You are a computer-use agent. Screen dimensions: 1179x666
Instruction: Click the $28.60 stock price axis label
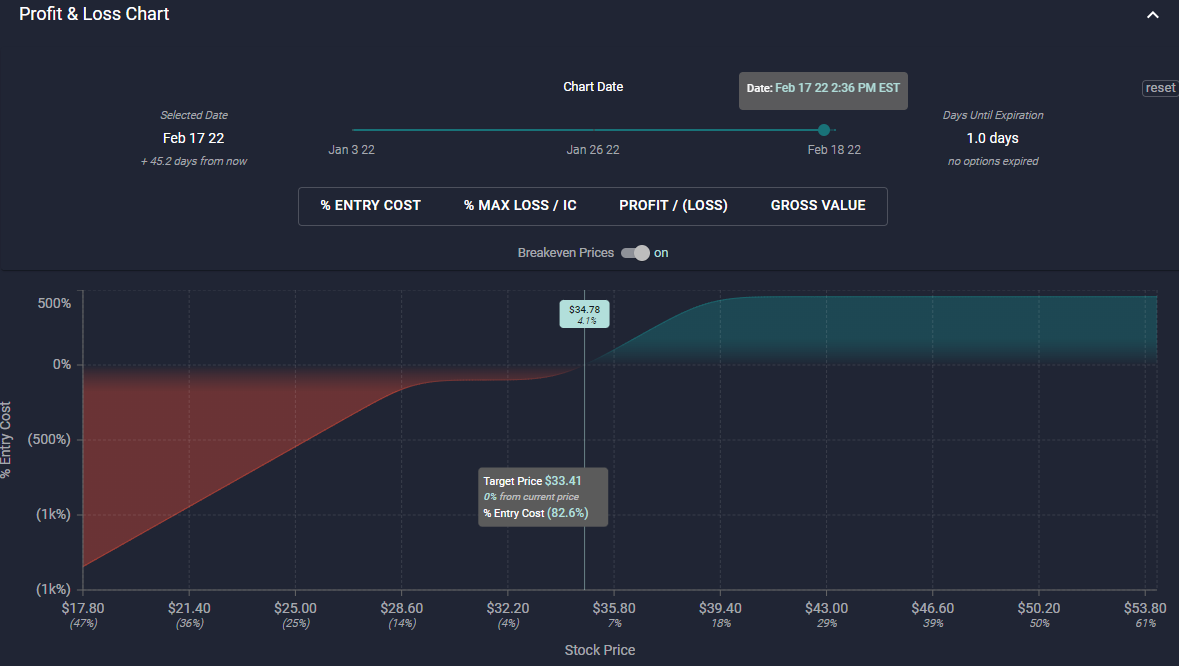tap(401, 608)
